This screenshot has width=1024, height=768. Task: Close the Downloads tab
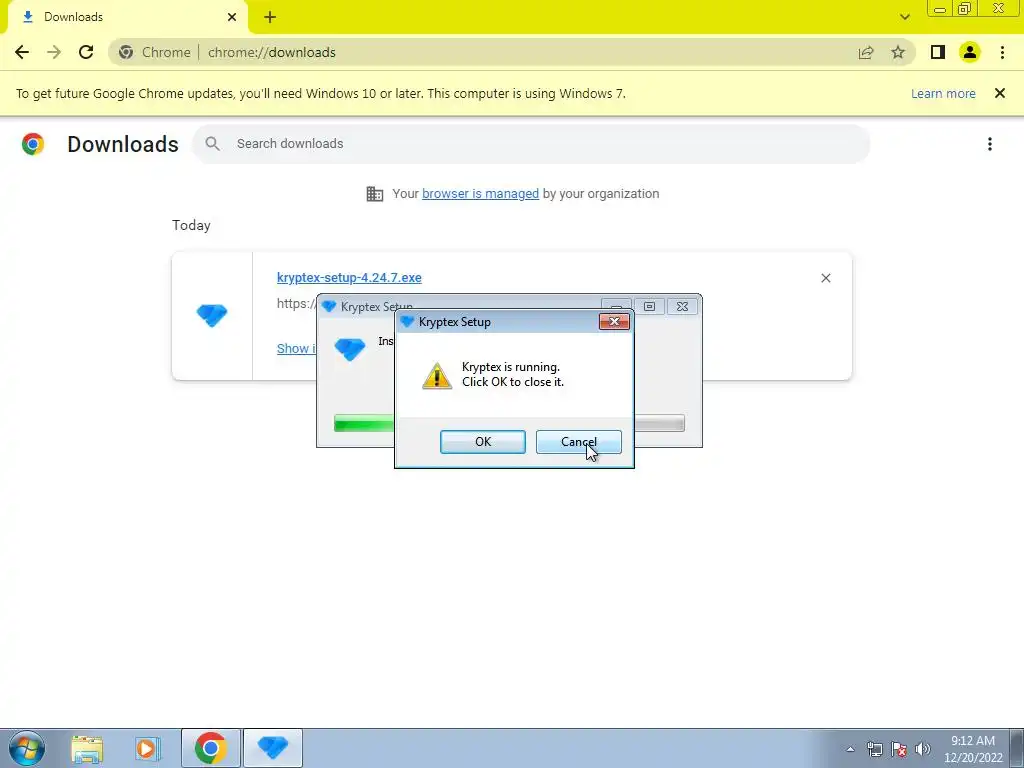click(232, 17)
